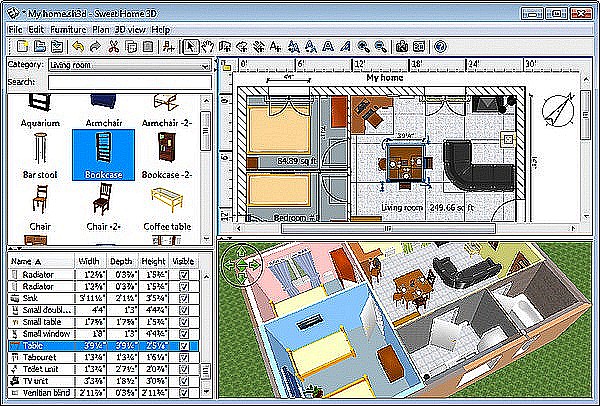Open the Edit menu
Screen dimensions: 600x406
(36, 29)
